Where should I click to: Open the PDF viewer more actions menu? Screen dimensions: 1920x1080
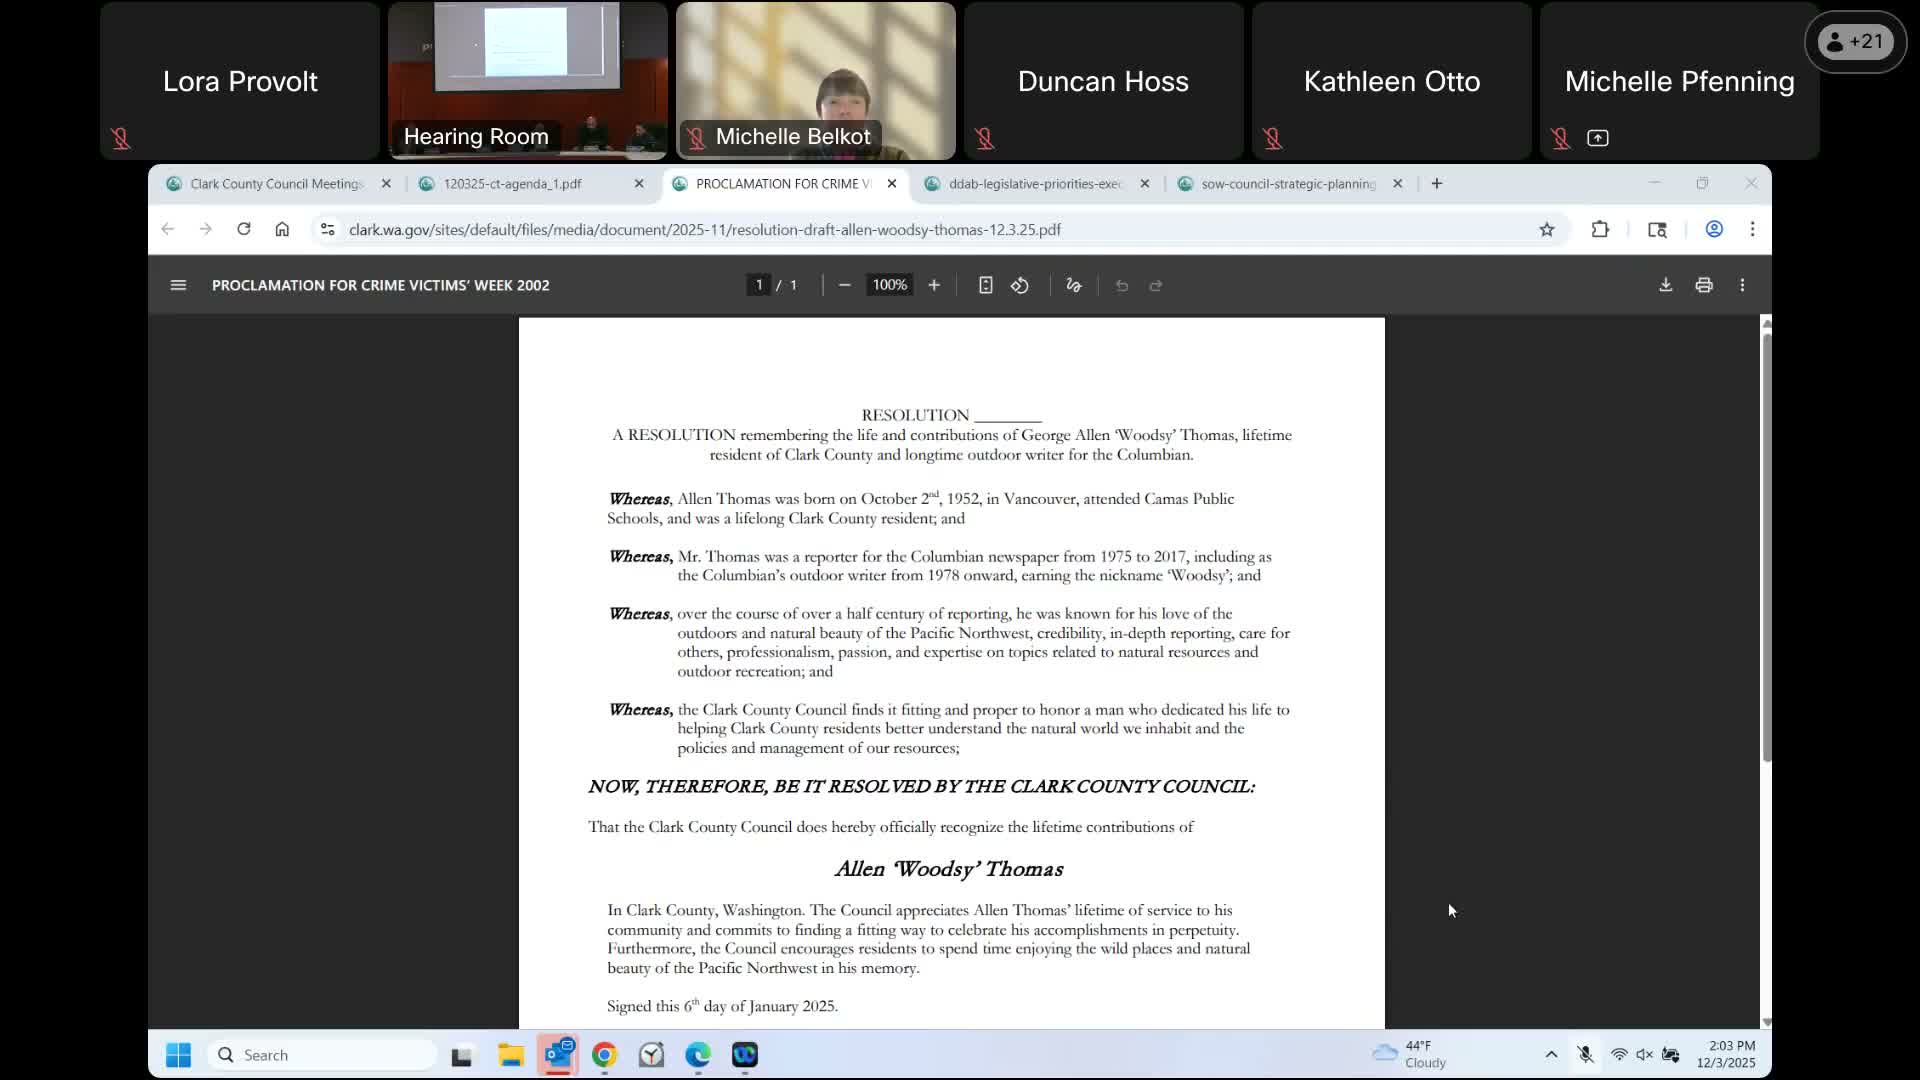point(1742,285)
